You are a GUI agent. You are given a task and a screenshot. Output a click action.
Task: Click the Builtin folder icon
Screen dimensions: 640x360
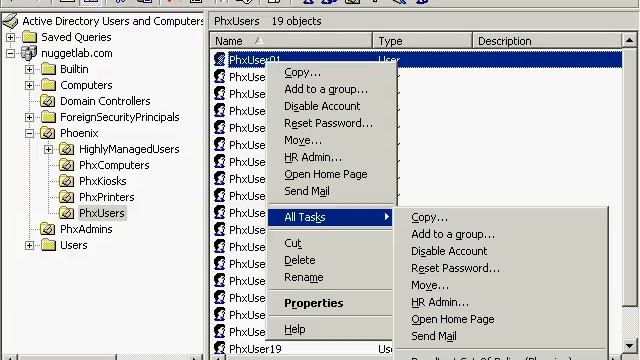pyautogui.click(x=48, y=69)
